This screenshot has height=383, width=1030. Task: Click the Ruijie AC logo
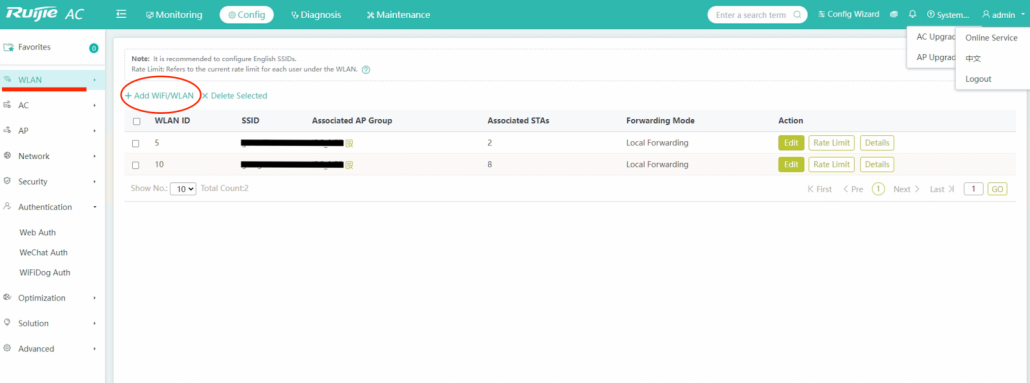coord(45,14)
